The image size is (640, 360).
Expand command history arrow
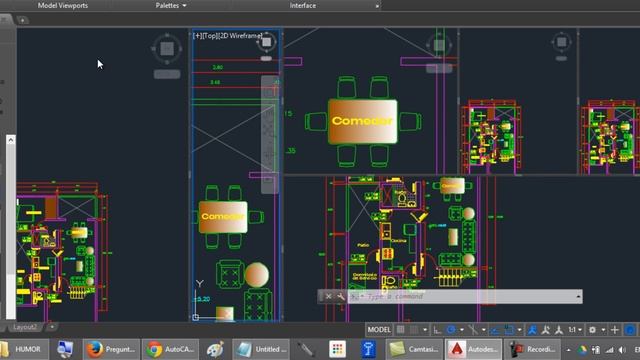pyautogui.click(x=578, y=296)
